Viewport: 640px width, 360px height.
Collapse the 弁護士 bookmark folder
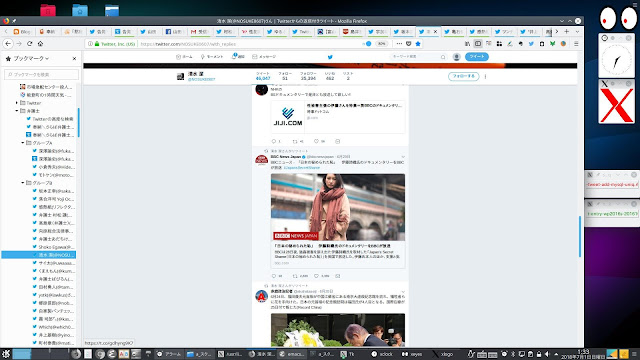(x=17, y=111)
